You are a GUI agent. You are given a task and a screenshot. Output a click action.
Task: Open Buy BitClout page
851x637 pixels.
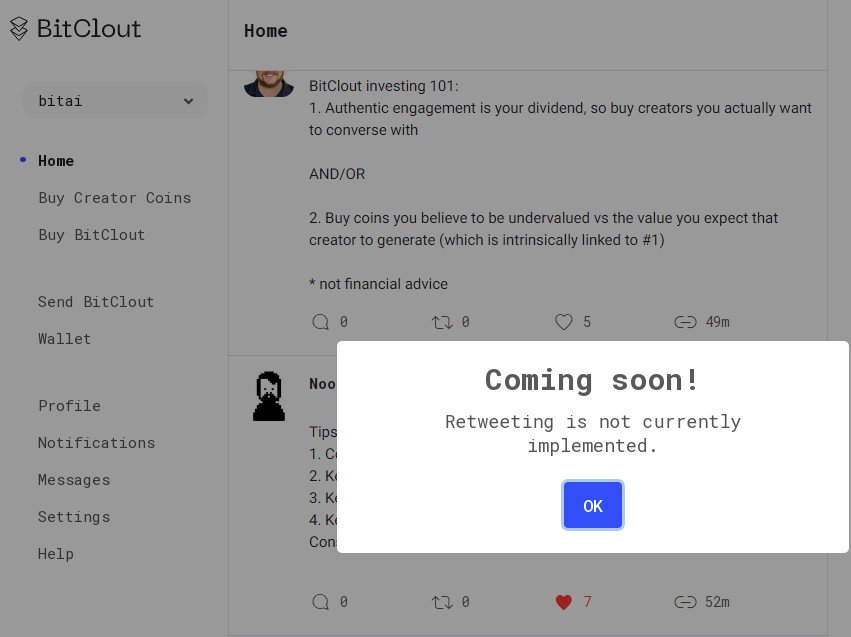(92, 235)
